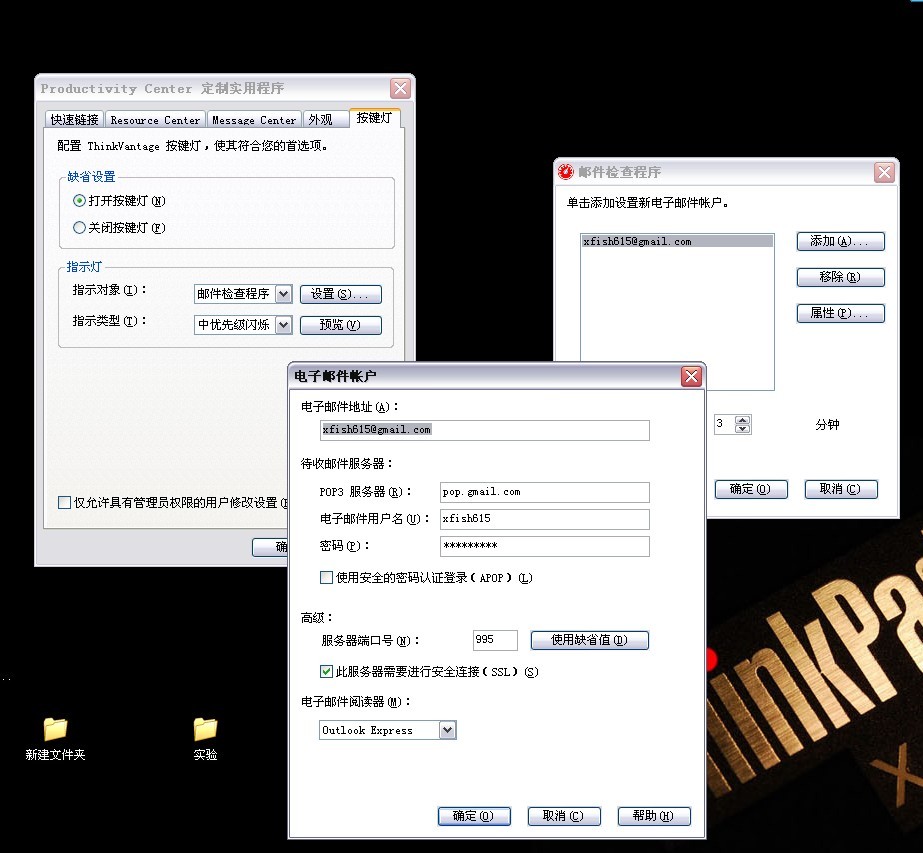This screenshot has width=923, height=853.
Task: Select xfish615@gmail.com in the account list
Action: 677,241
